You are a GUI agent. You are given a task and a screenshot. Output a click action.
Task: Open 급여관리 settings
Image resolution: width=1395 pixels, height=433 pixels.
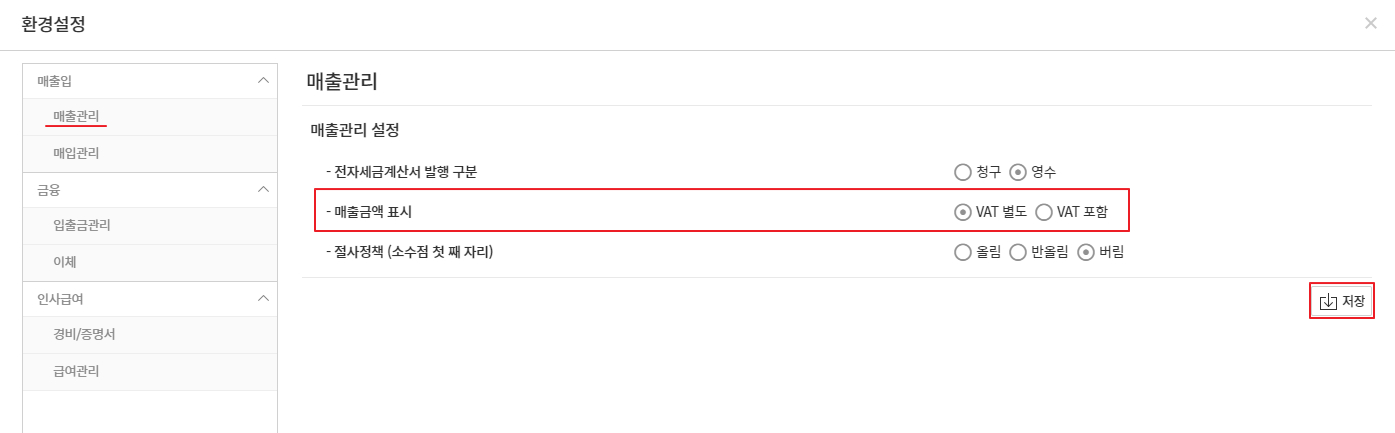[76, 371]
